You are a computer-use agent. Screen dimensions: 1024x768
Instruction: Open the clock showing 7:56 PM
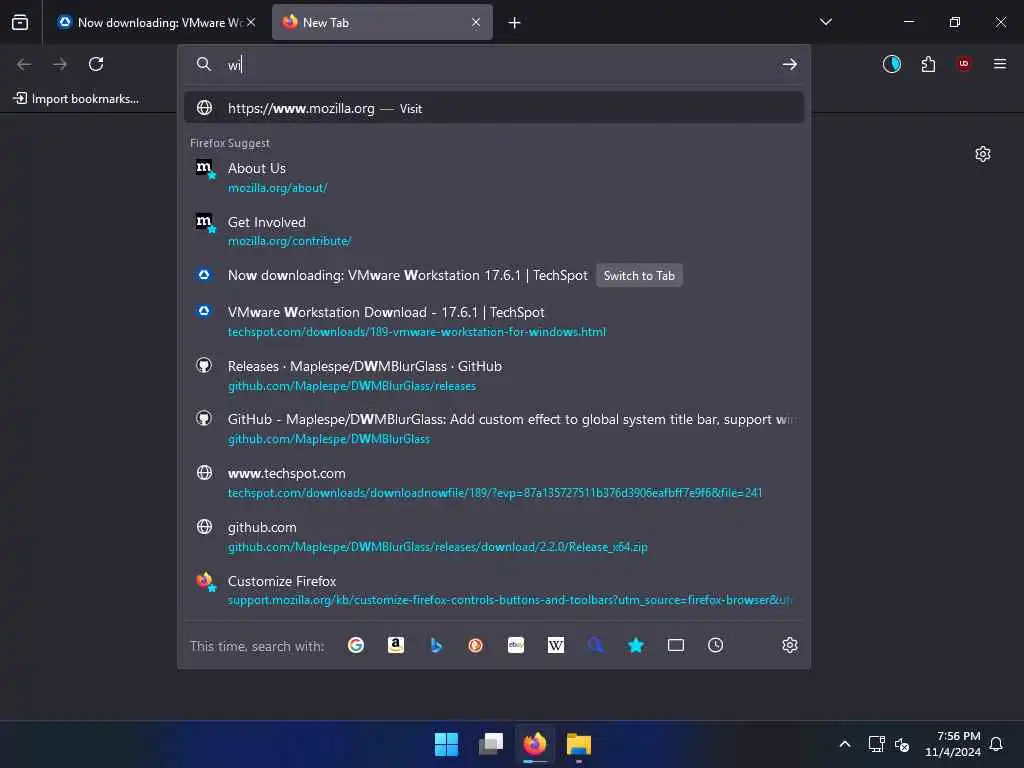click(952, 744)
